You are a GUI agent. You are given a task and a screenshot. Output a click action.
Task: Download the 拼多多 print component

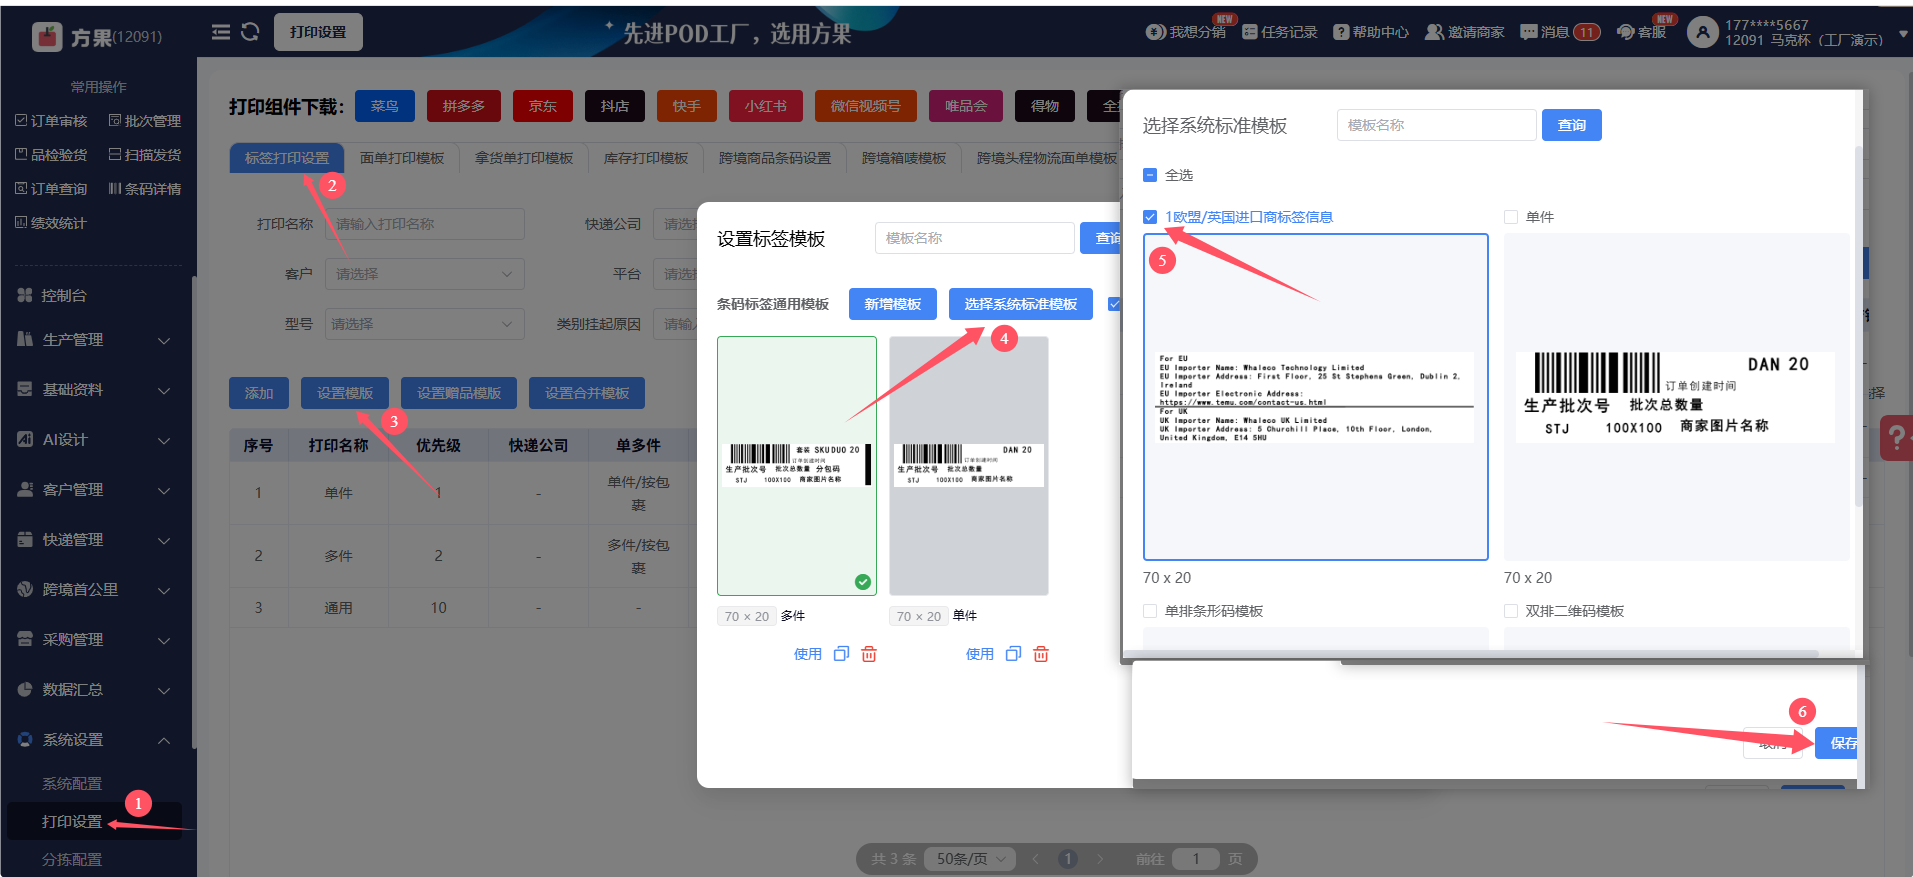pos(464,106)
